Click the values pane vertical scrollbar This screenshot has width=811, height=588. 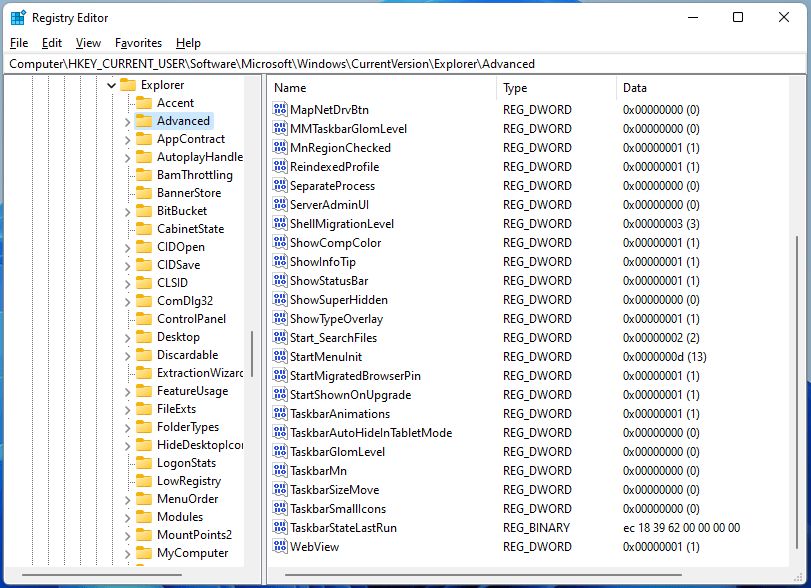797,391
